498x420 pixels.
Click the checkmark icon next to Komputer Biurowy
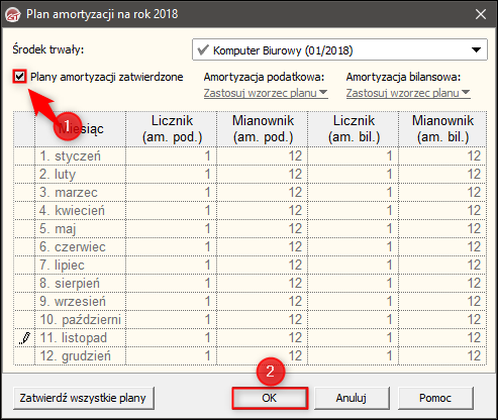coord(203,50)
